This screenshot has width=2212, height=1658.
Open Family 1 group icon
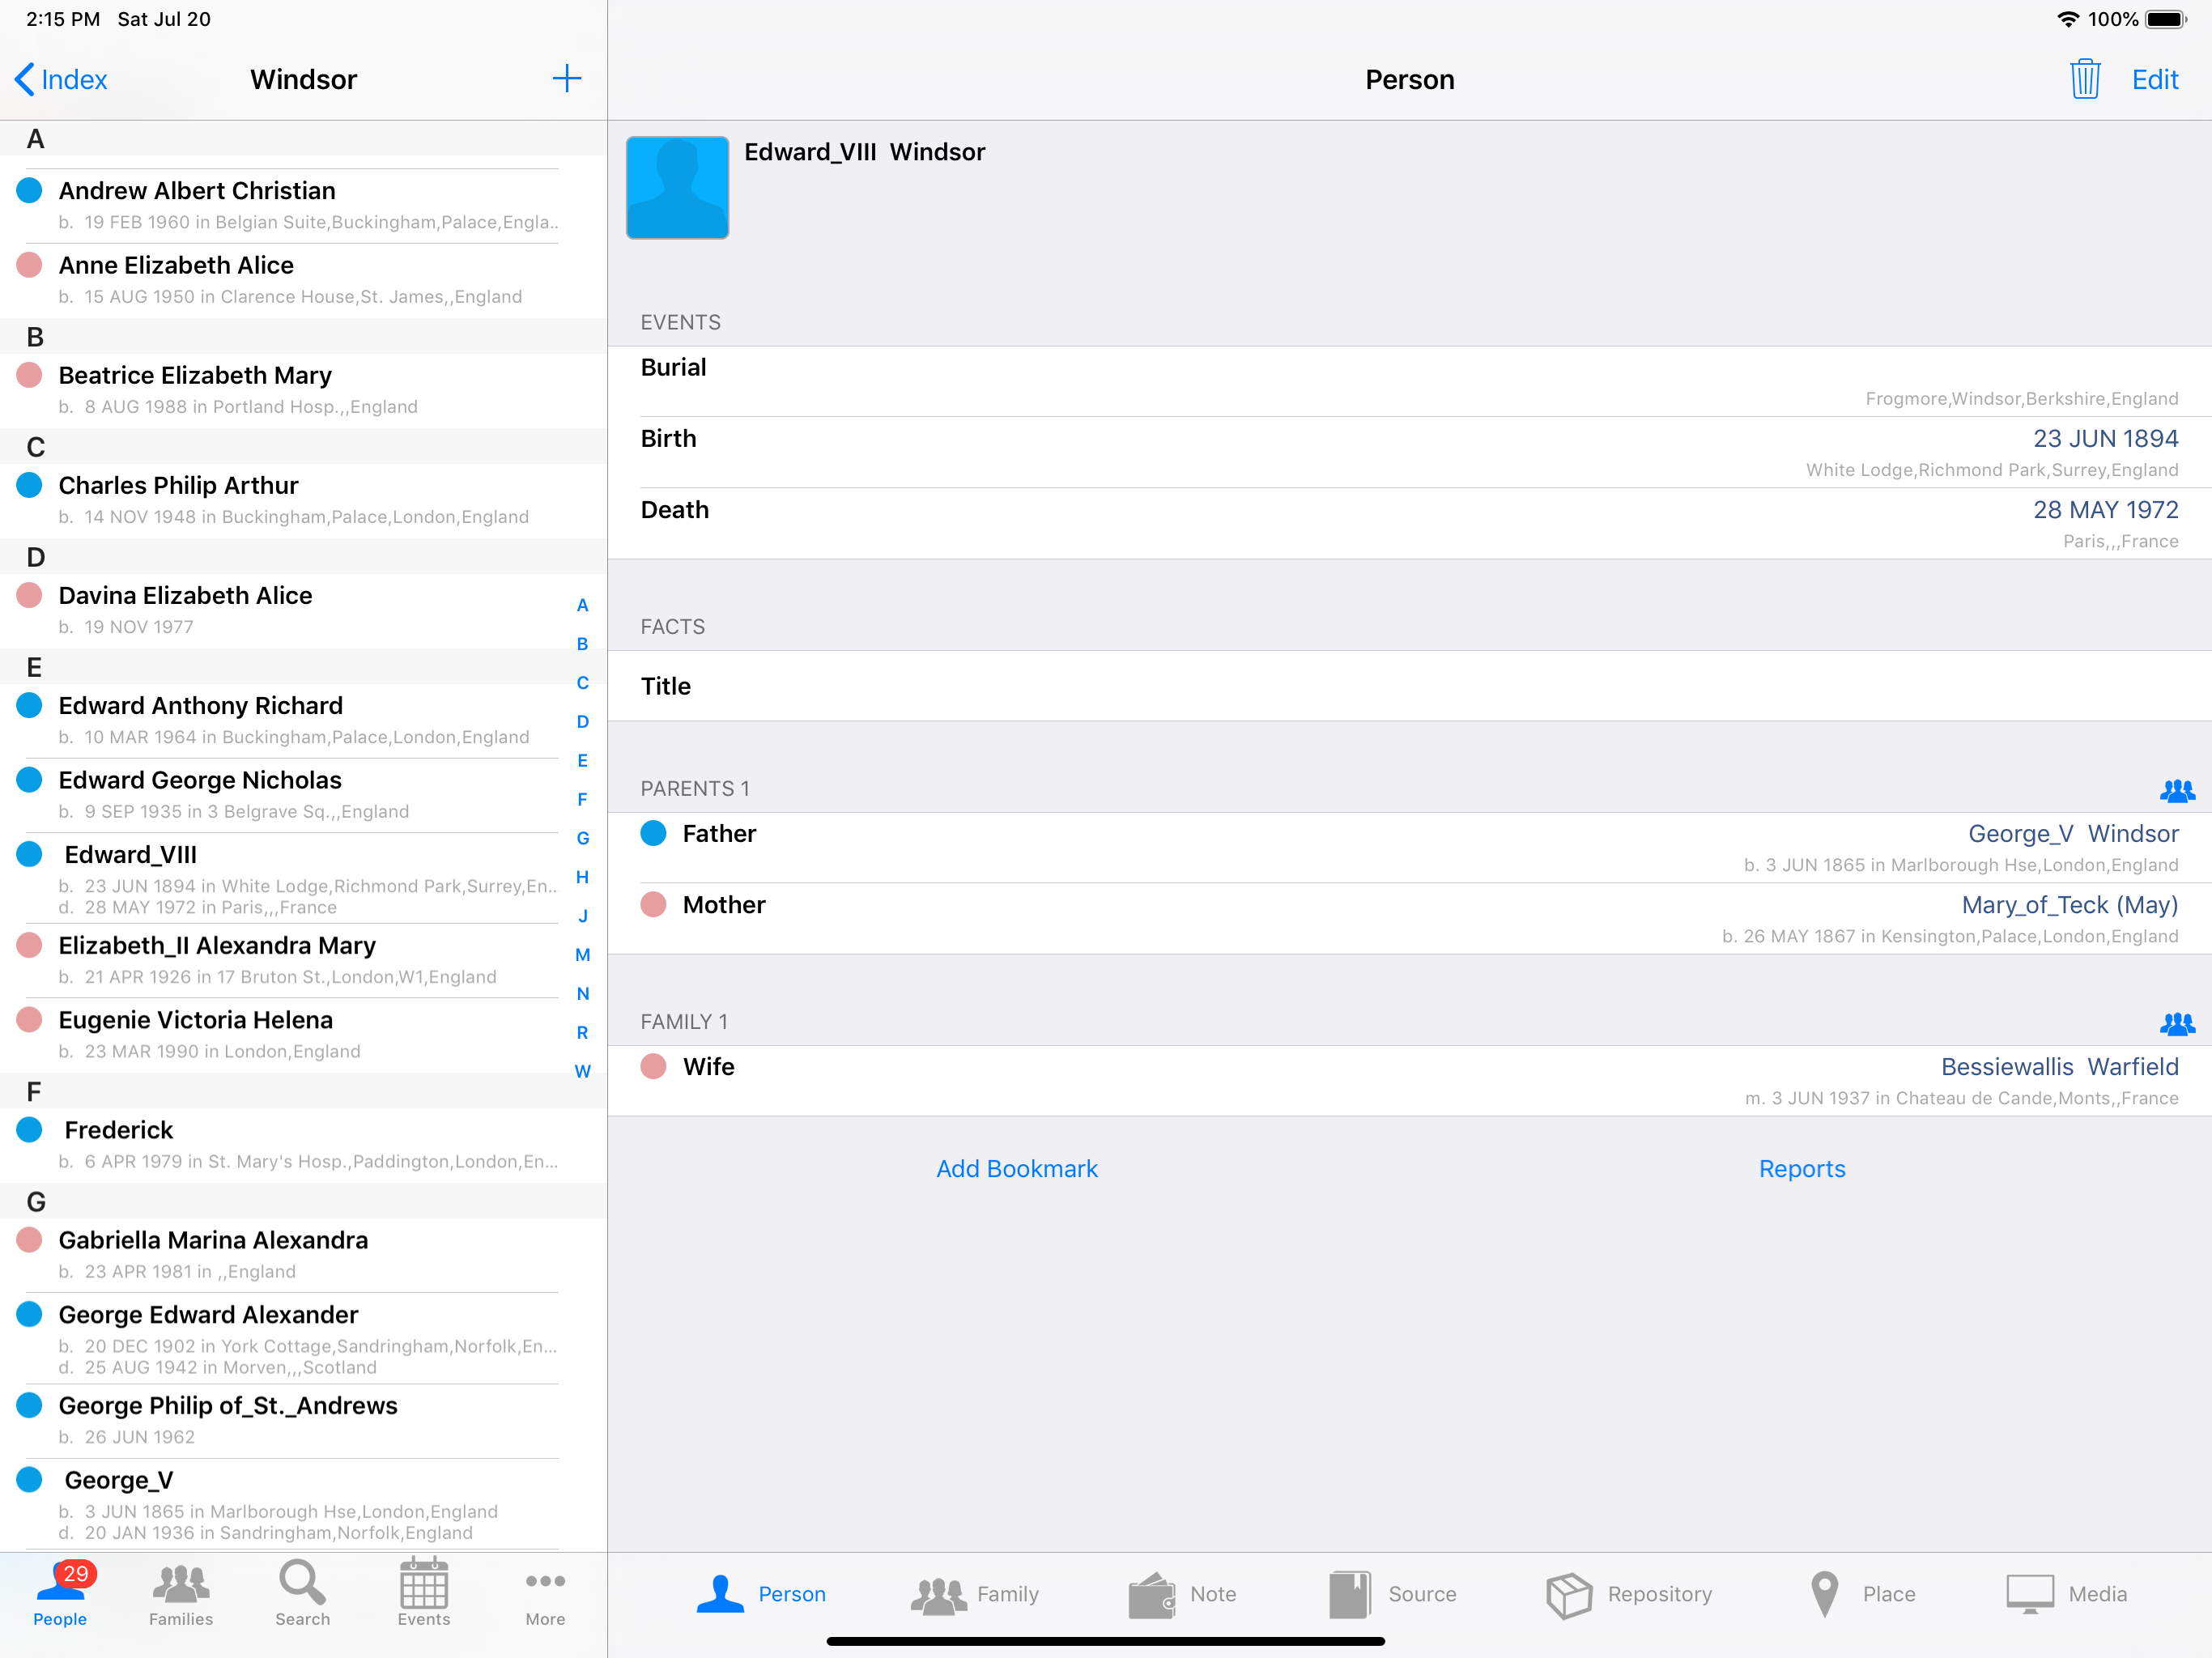click(x=2176, y=1023)
